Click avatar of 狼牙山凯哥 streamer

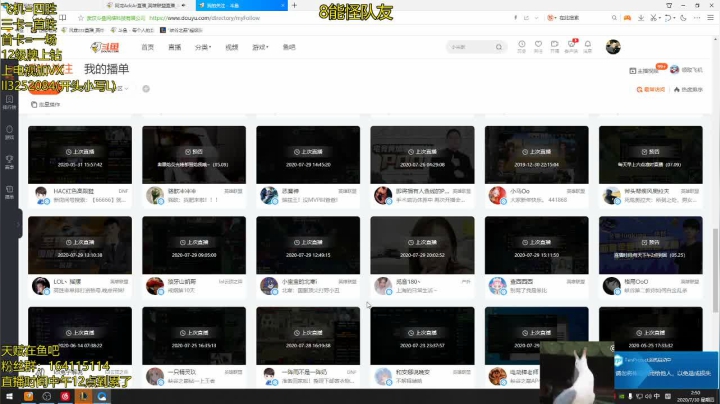155,286
